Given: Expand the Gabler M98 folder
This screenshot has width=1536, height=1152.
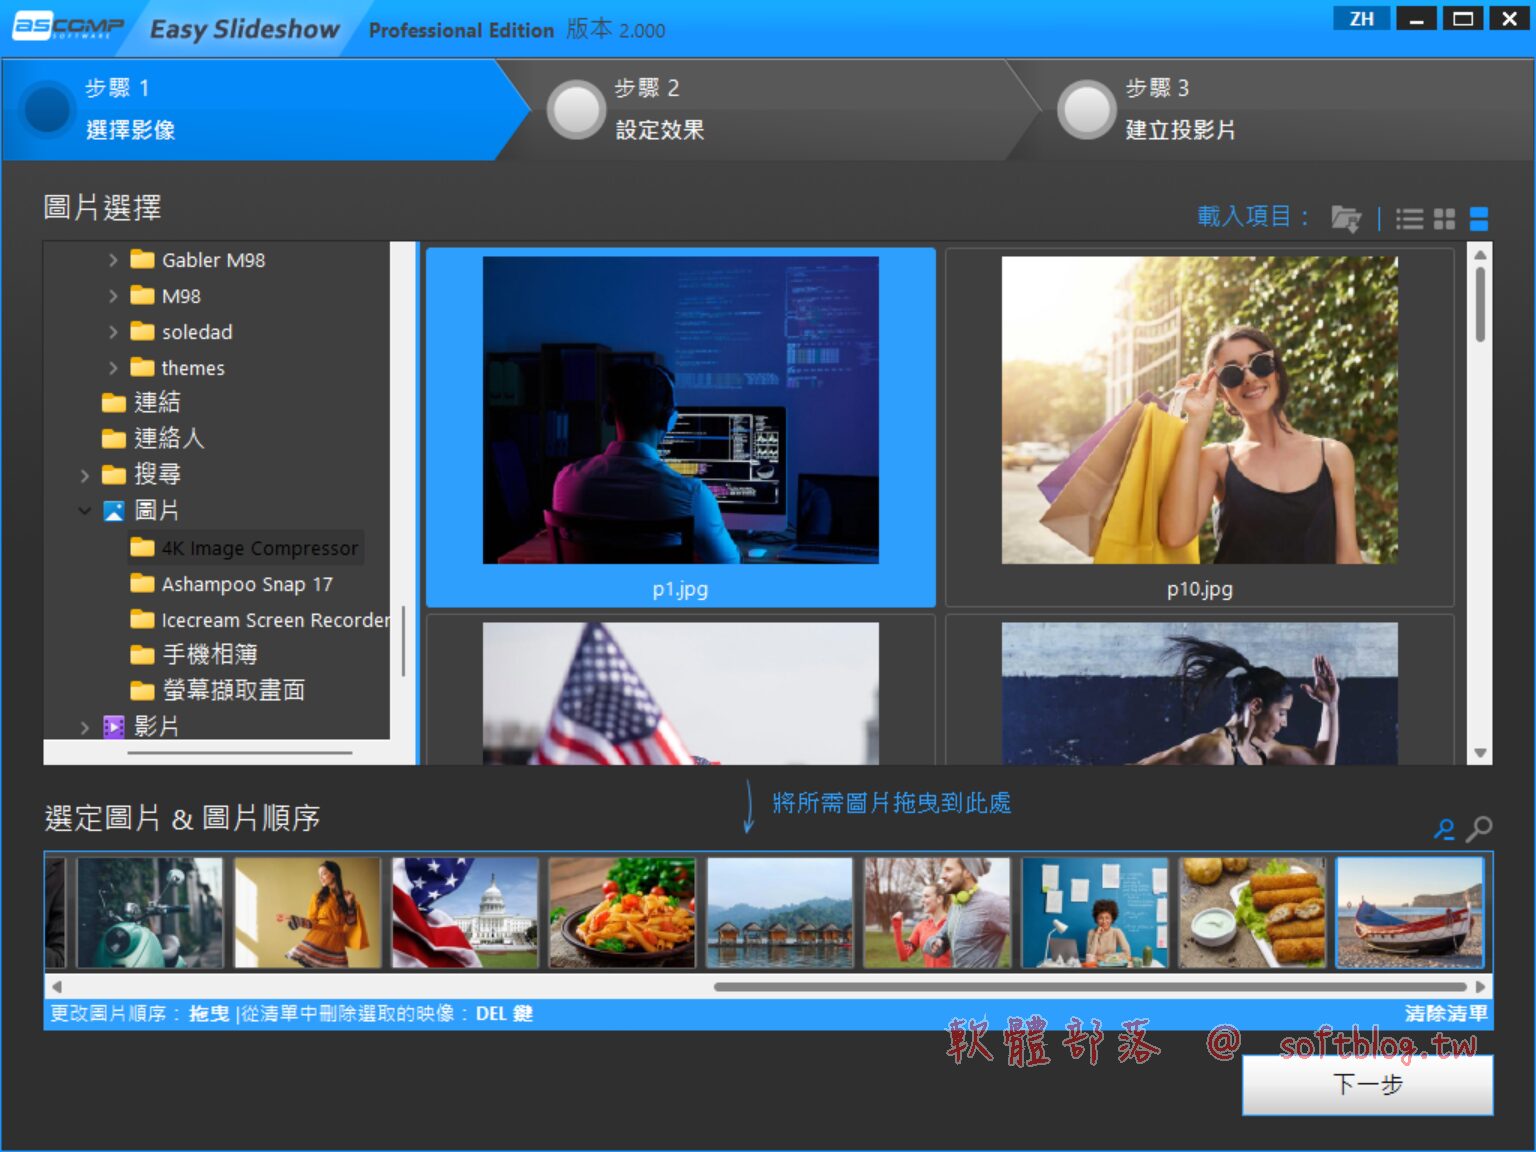Looking at the screenshot, I should click(x=113, y=260).
